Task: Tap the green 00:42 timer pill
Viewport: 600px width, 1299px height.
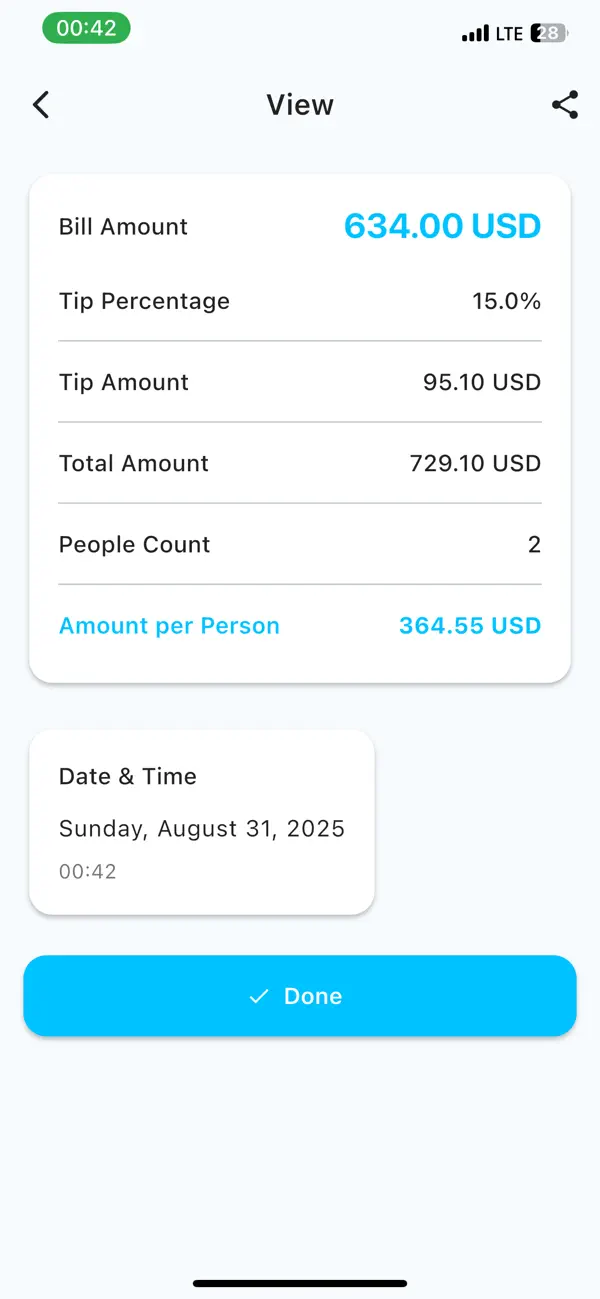Action: click(86, 28)
